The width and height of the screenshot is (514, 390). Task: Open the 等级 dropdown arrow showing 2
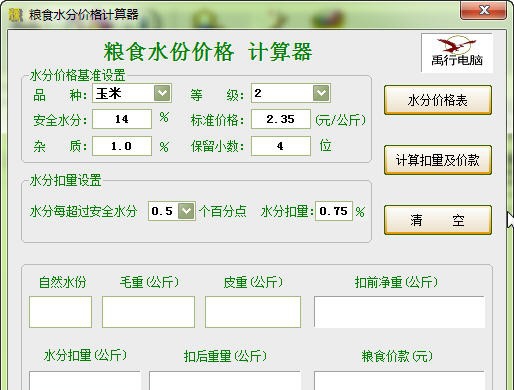(321, 93)
